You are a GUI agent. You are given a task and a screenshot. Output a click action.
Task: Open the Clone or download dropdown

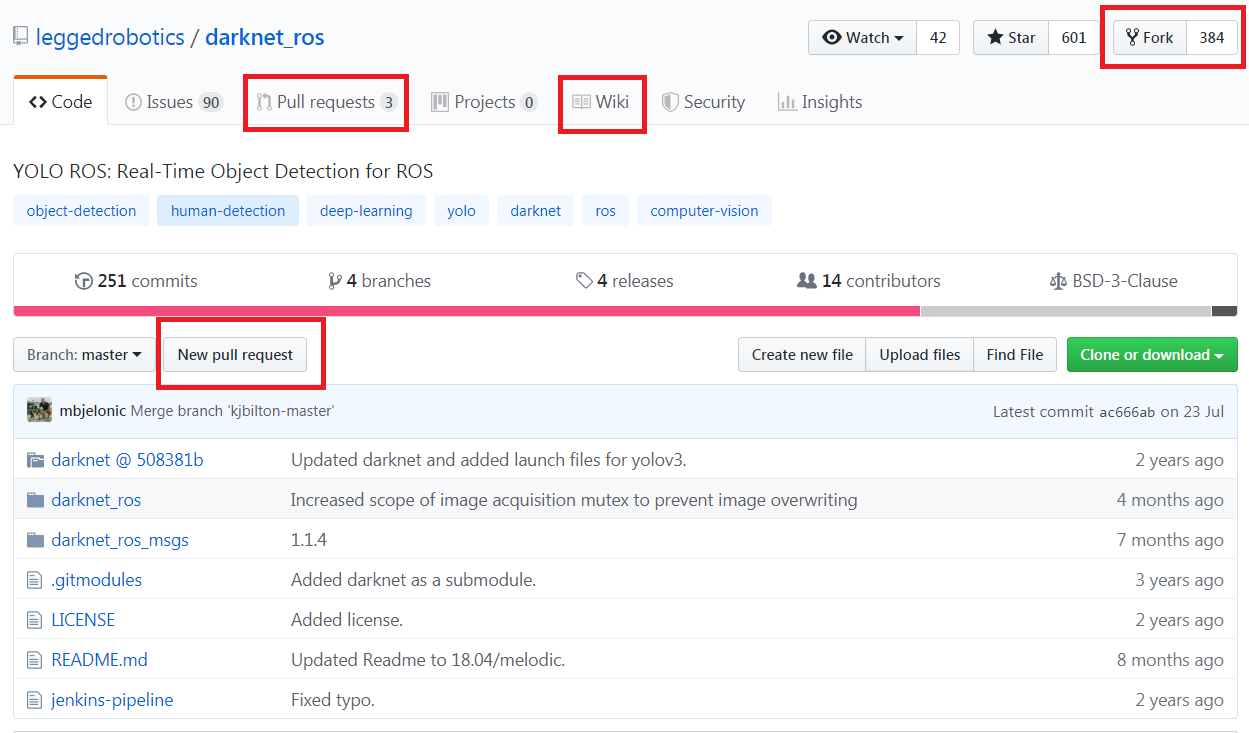[x=1152, y=354]
